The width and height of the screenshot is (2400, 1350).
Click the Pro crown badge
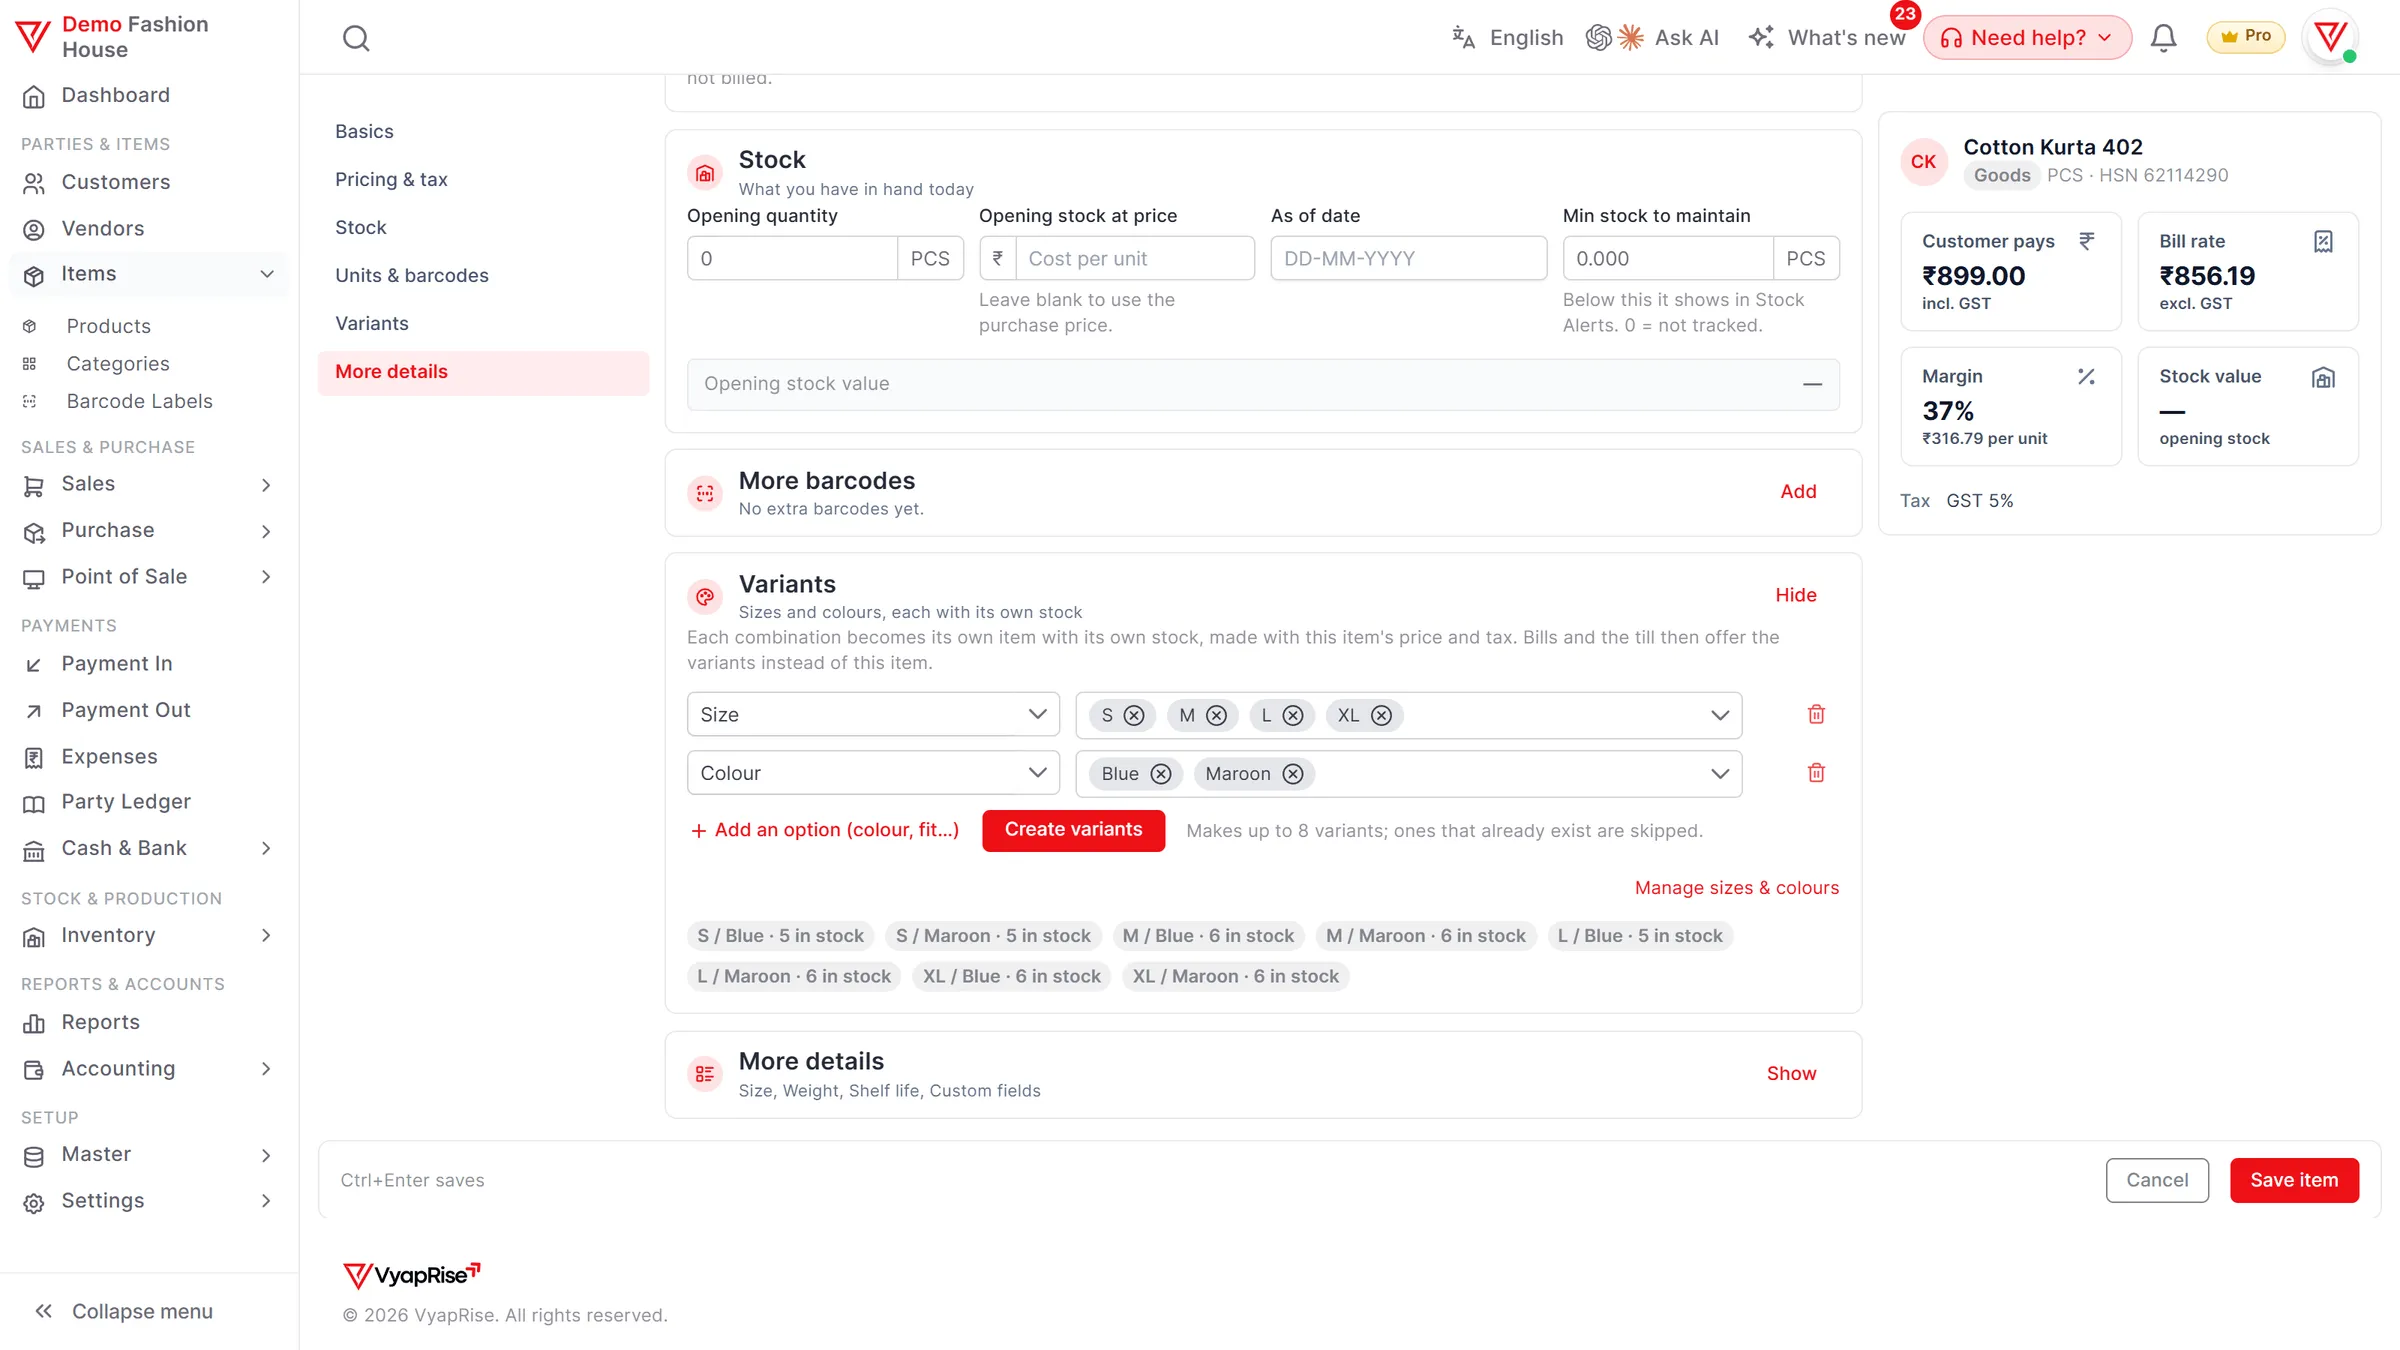(2245, 37)
